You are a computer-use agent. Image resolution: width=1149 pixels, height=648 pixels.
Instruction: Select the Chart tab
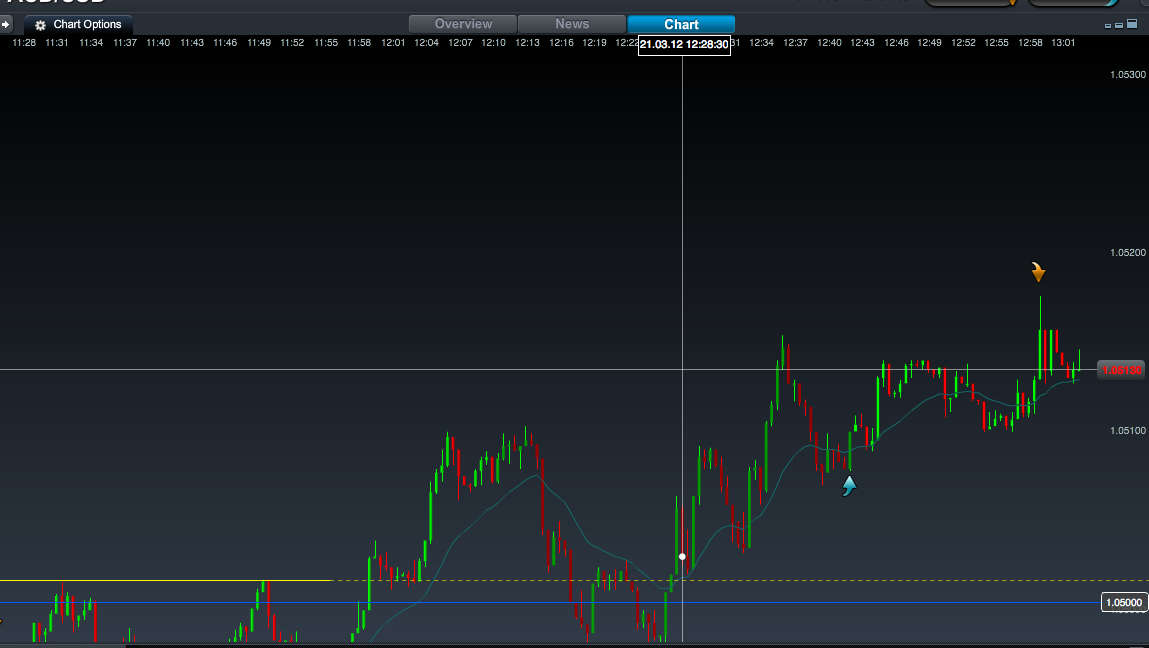pos(681,24)
